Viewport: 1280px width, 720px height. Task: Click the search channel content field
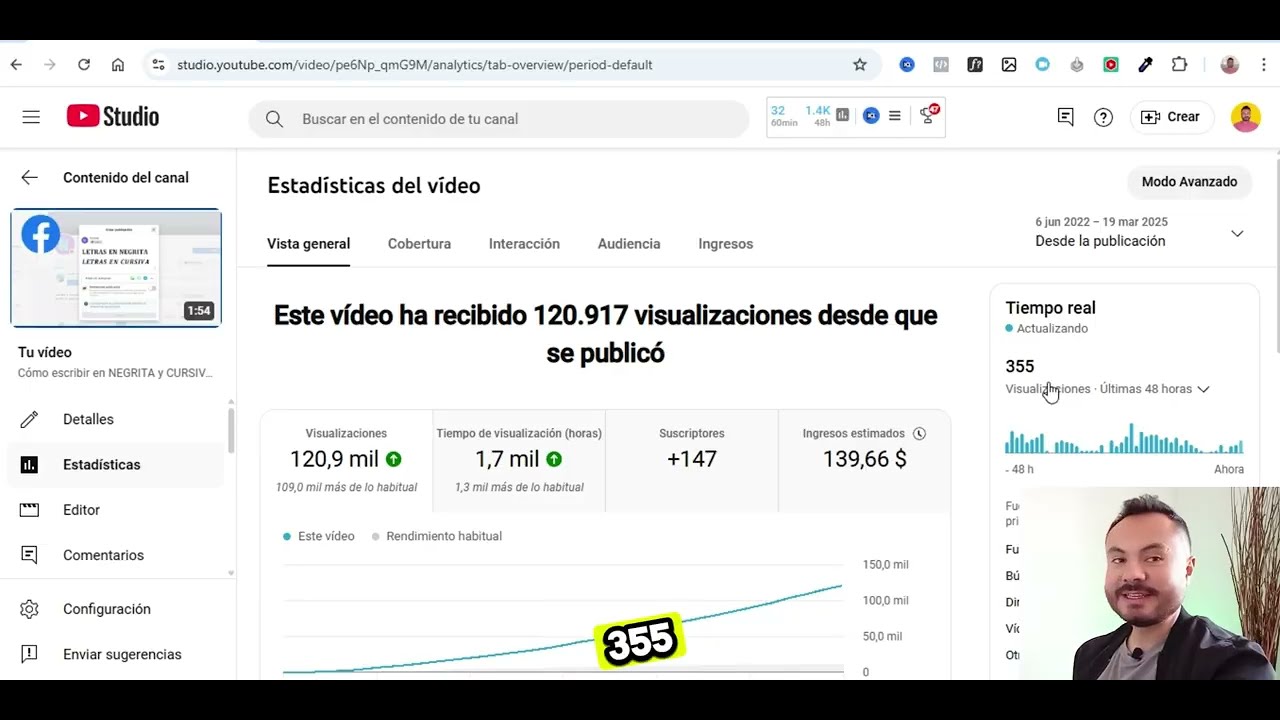[499, 119]
